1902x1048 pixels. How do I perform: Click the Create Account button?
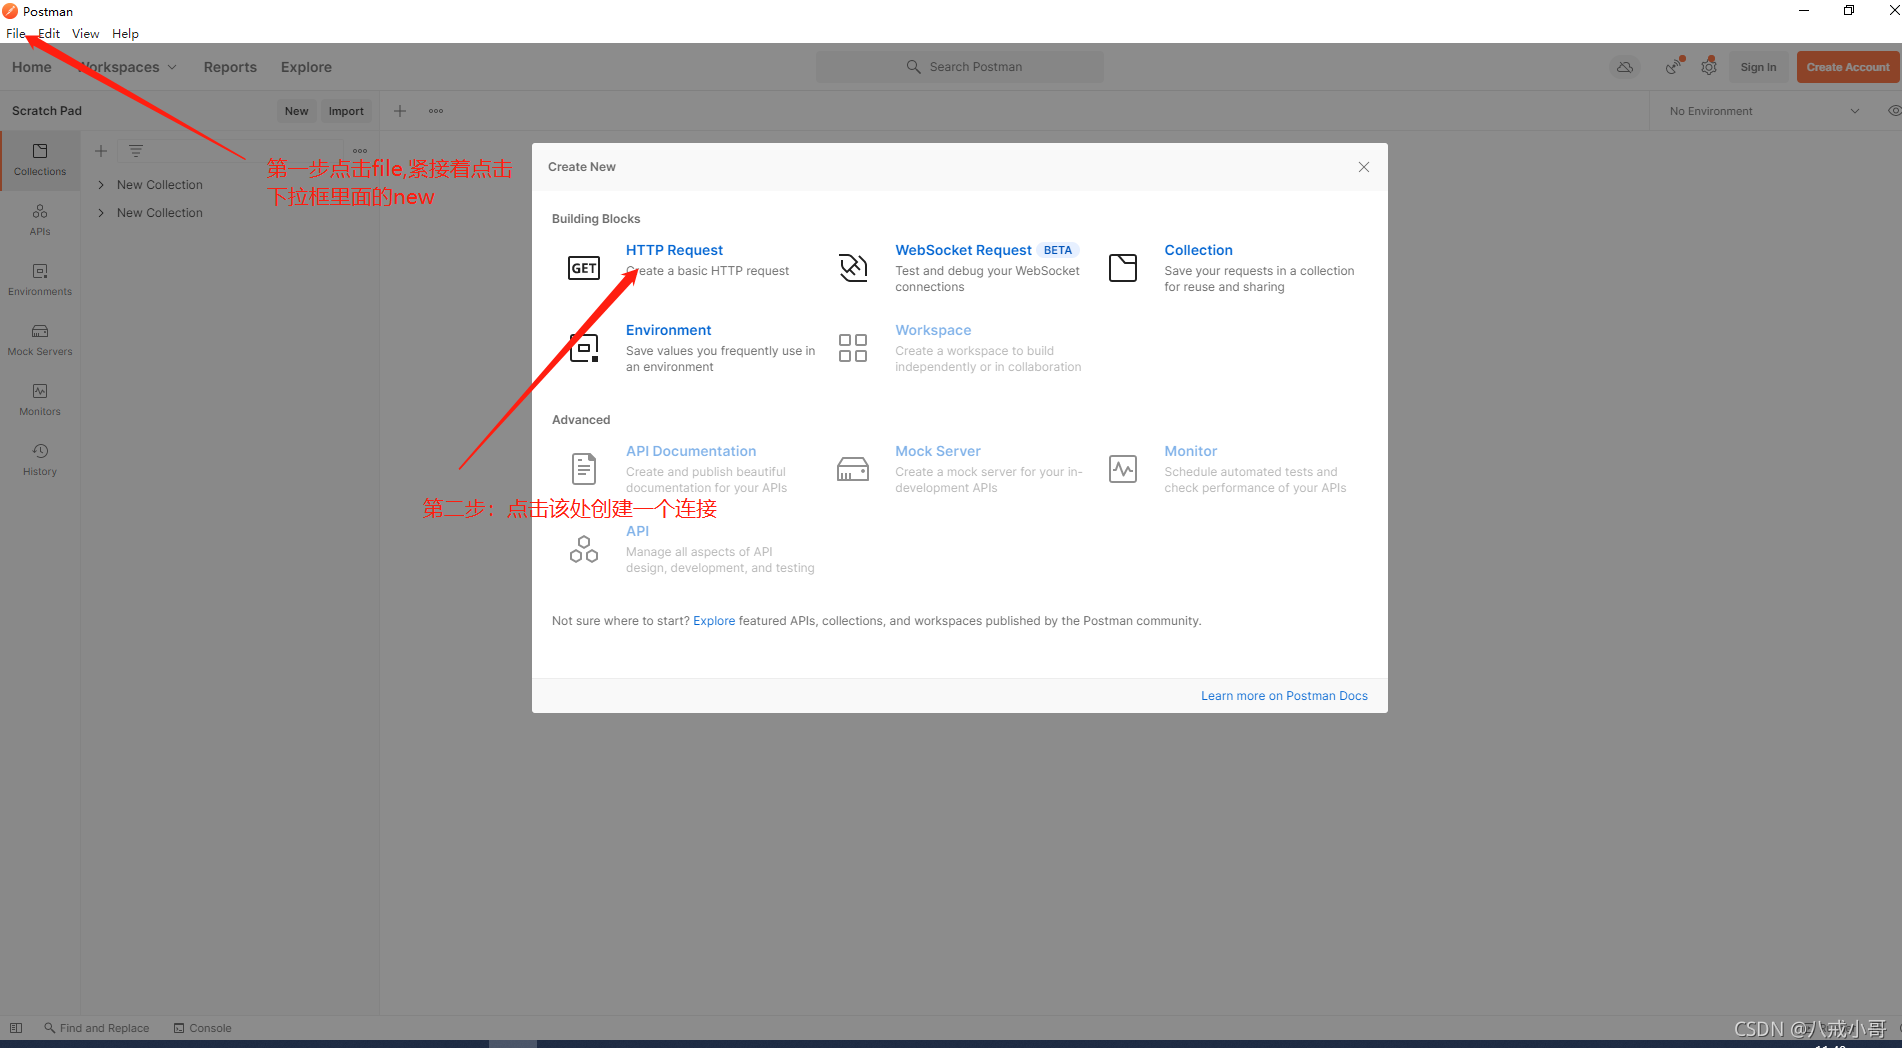click(x=1848, y=67)
